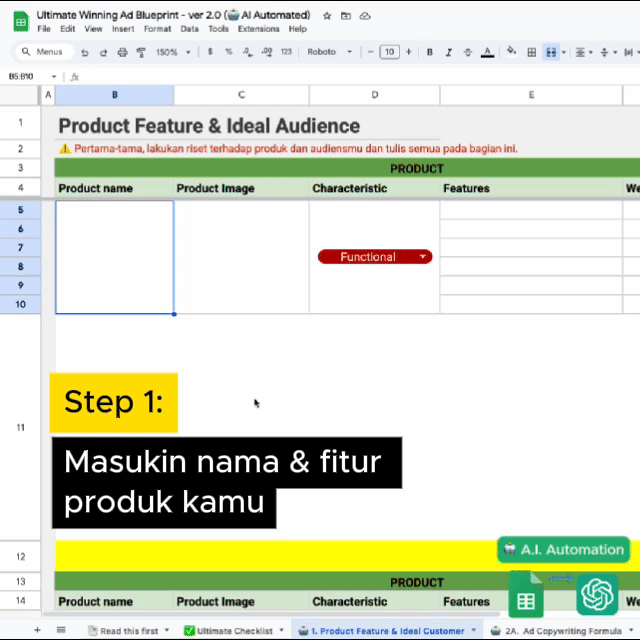This screenshot has width=640, height=640.
Task: Open the horizontal align dropdown
Action: tap(583, 52)
